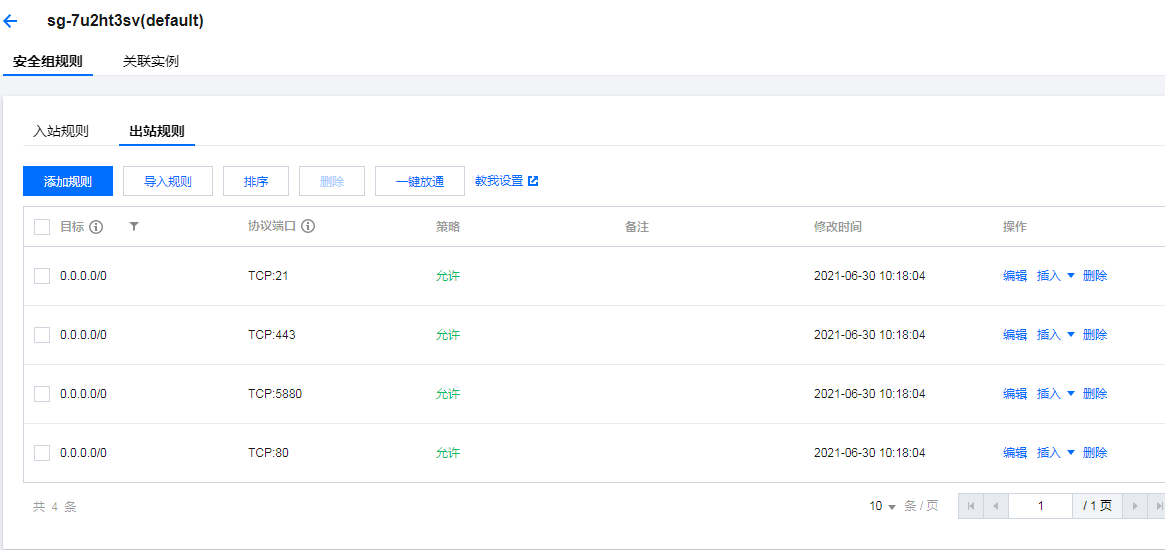Go to first page in pagination
The width and height of the screenshot is (1165, 550).
pyautogui.click(x=969, y=506)
